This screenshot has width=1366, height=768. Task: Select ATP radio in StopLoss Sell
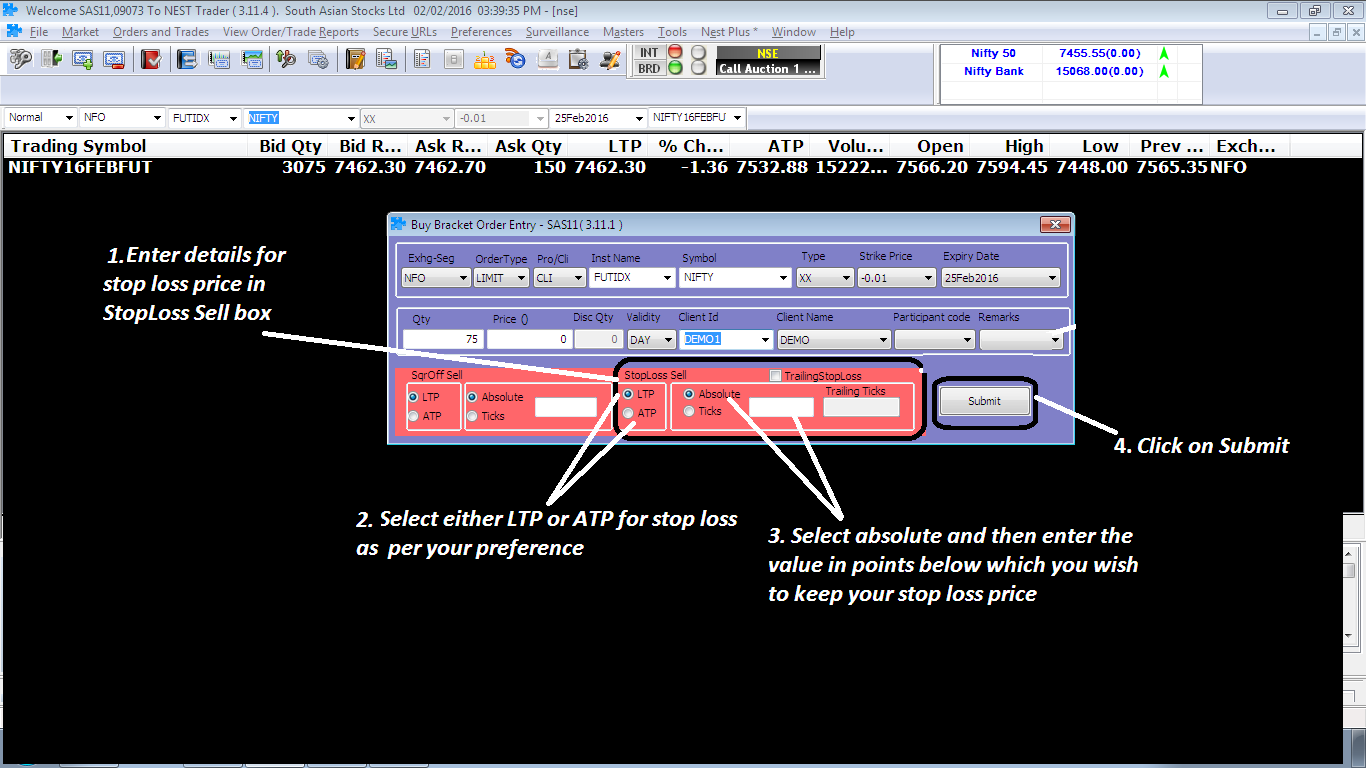pos(628,413)
